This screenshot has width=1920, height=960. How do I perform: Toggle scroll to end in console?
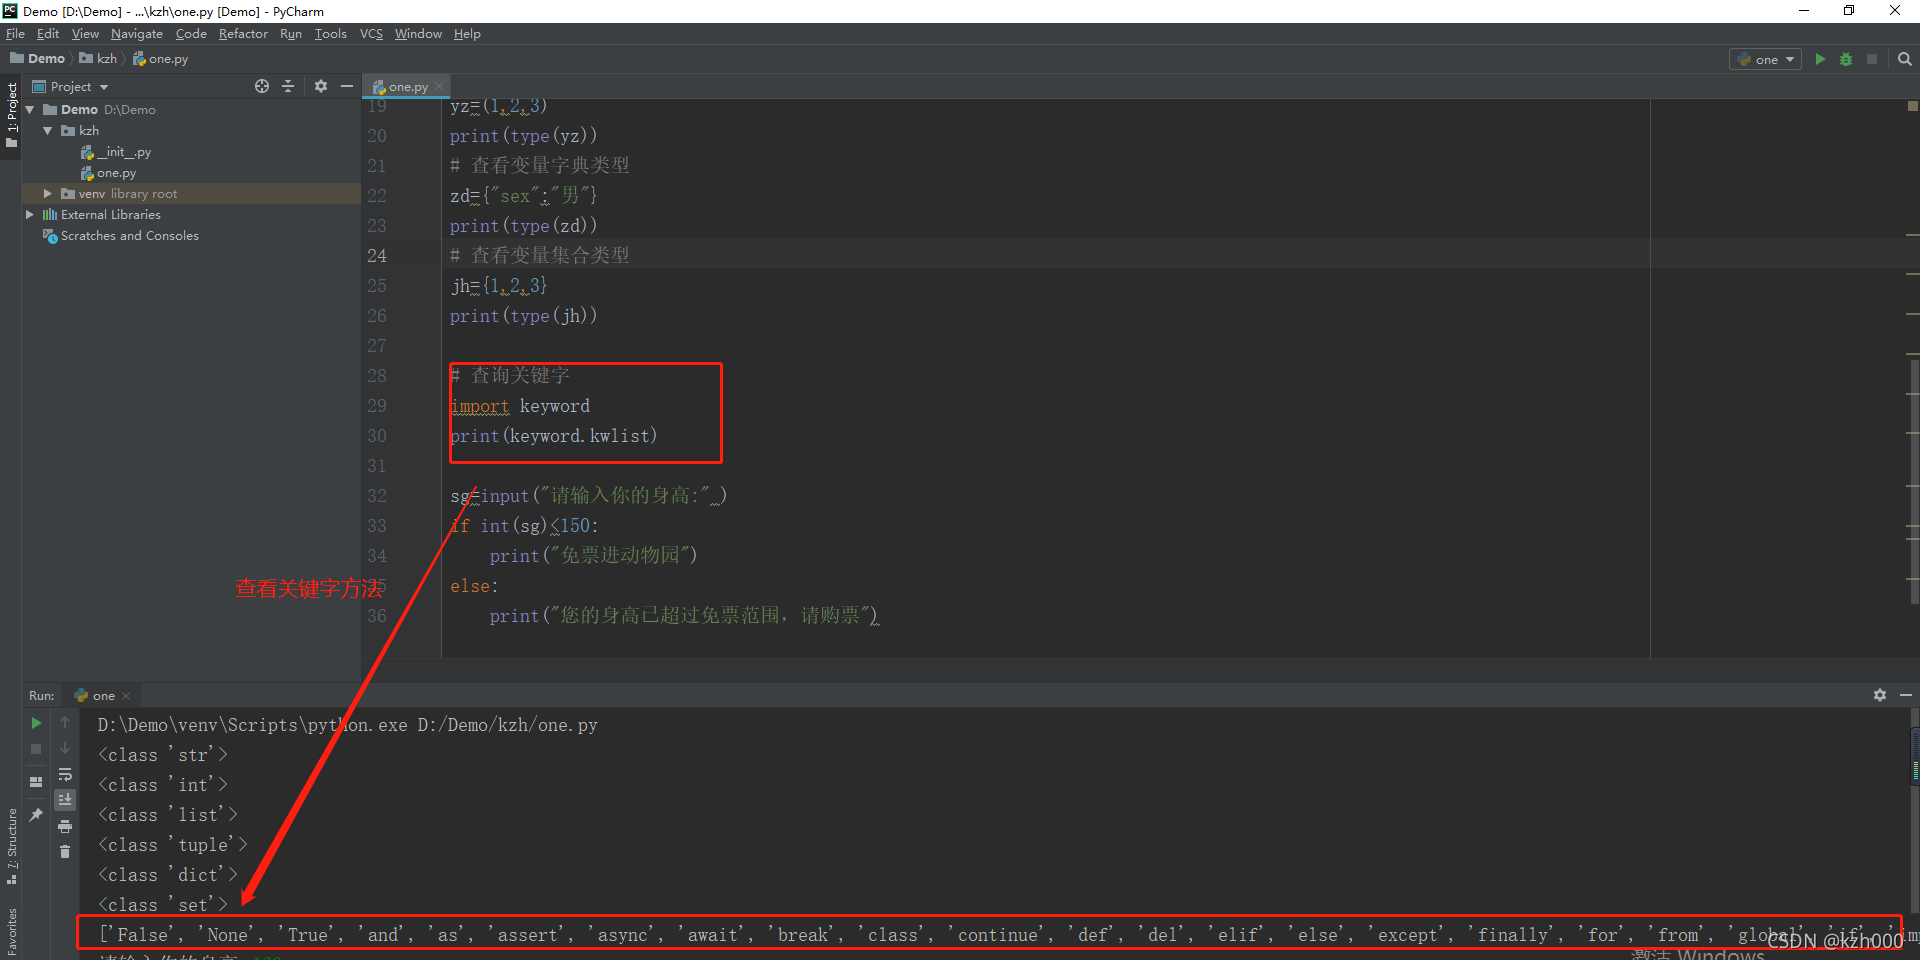pyautogui.click(x=65, y=799)
